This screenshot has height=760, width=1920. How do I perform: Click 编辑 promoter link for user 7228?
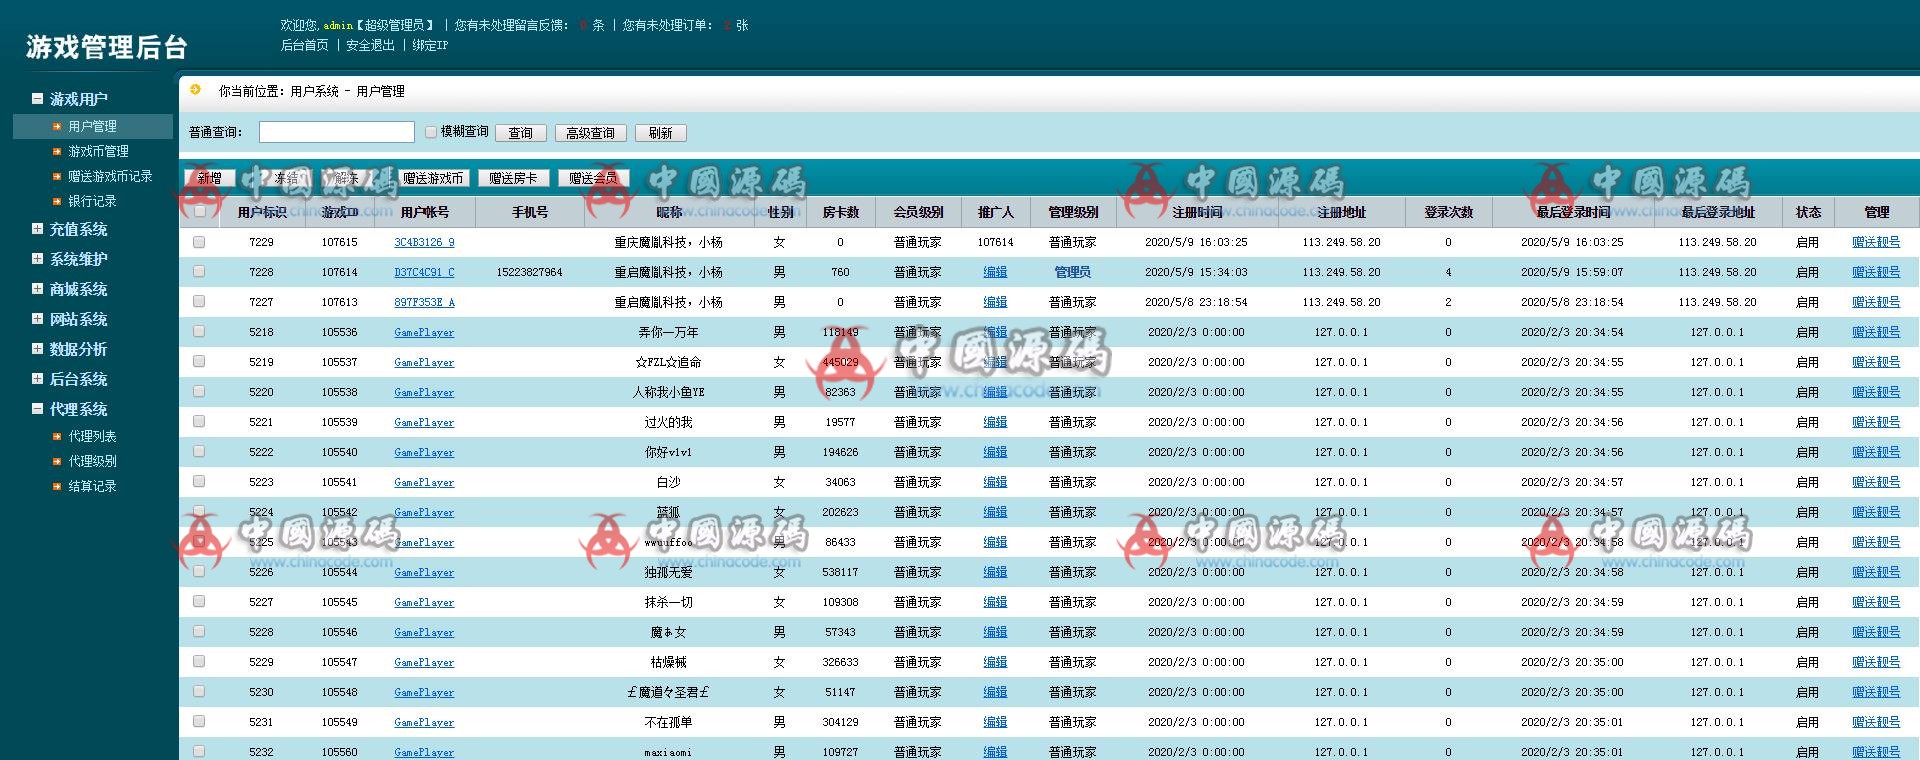pyautogui.click(x=995, y=272)
